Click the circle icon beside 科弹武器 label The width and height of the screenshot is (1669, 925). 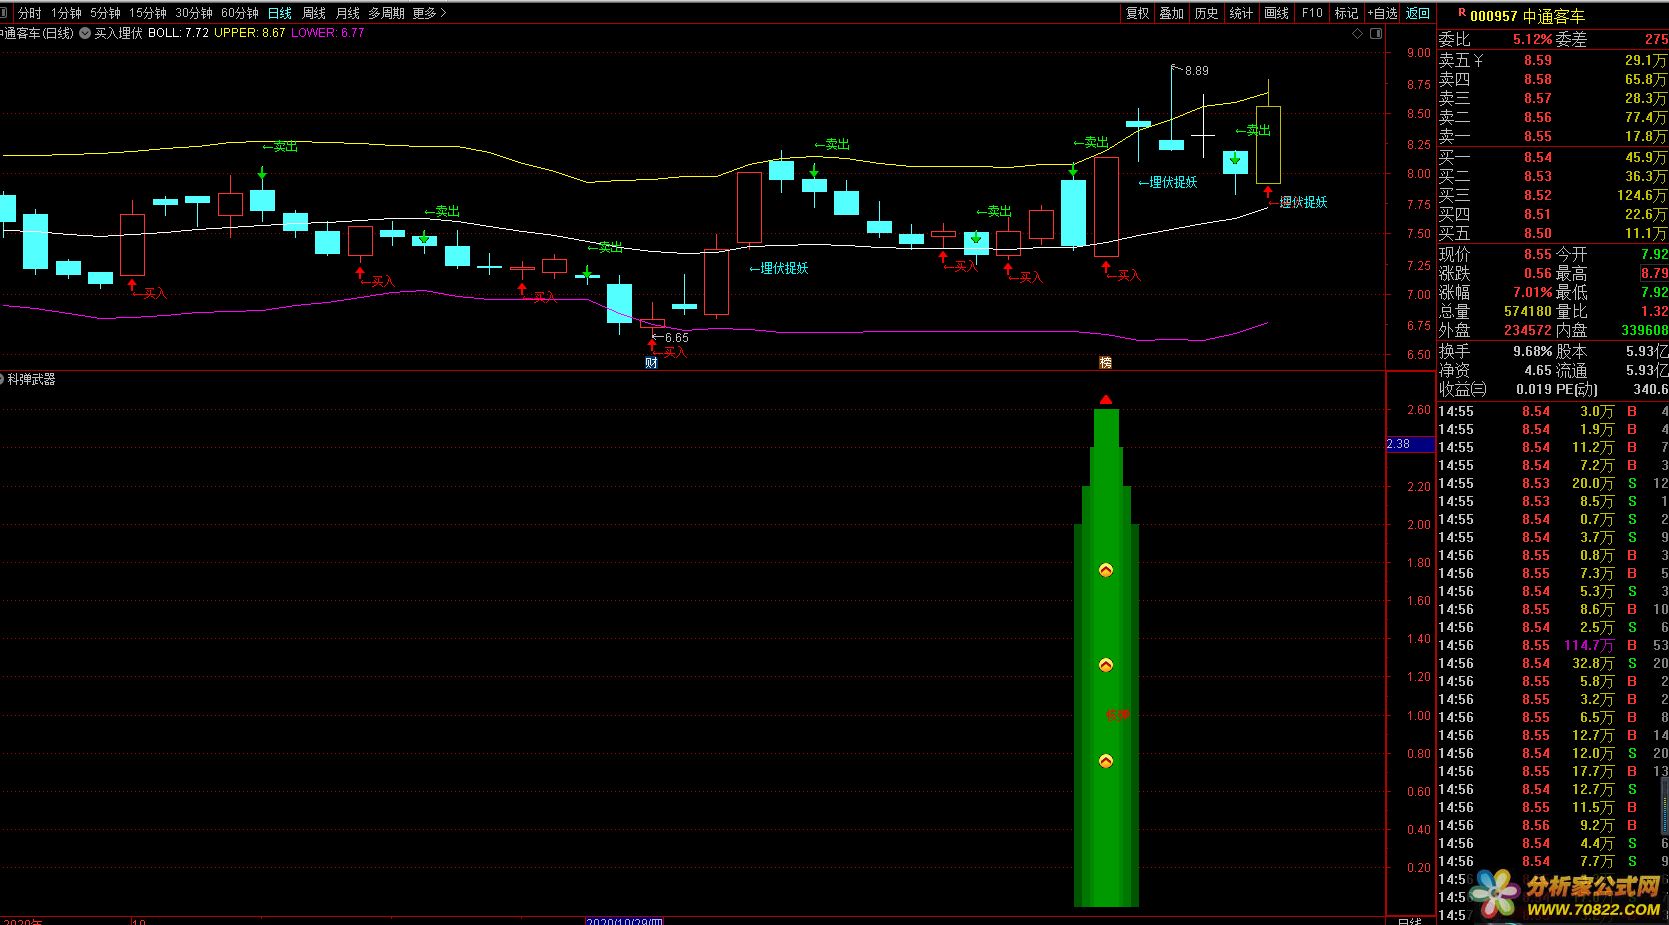(x=3, y=379)
